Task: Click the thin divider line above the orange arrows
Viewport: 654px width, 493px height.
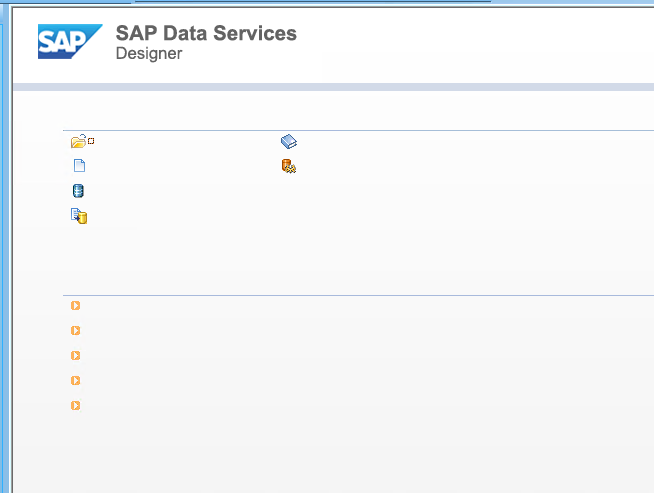Action: click(x=358, y=296)
